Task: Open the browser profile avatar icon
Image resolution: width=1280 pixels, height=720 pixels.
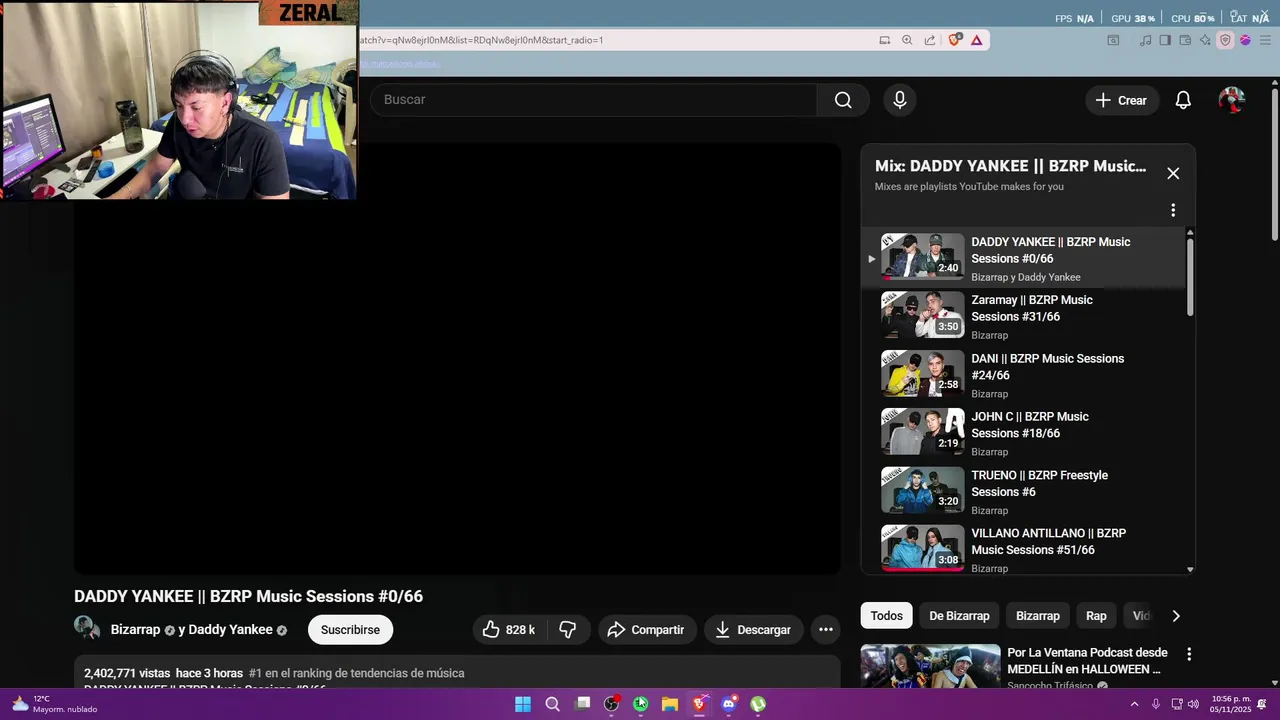Action: [x=1245, y=40]
